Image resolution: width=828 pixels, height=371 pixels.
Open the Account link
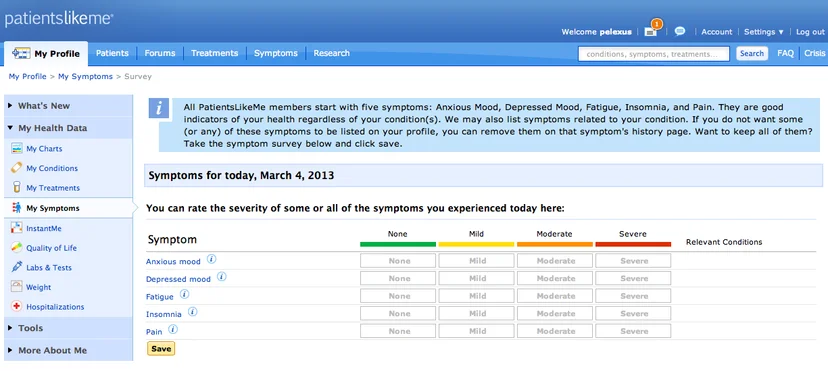pos(717,32)
